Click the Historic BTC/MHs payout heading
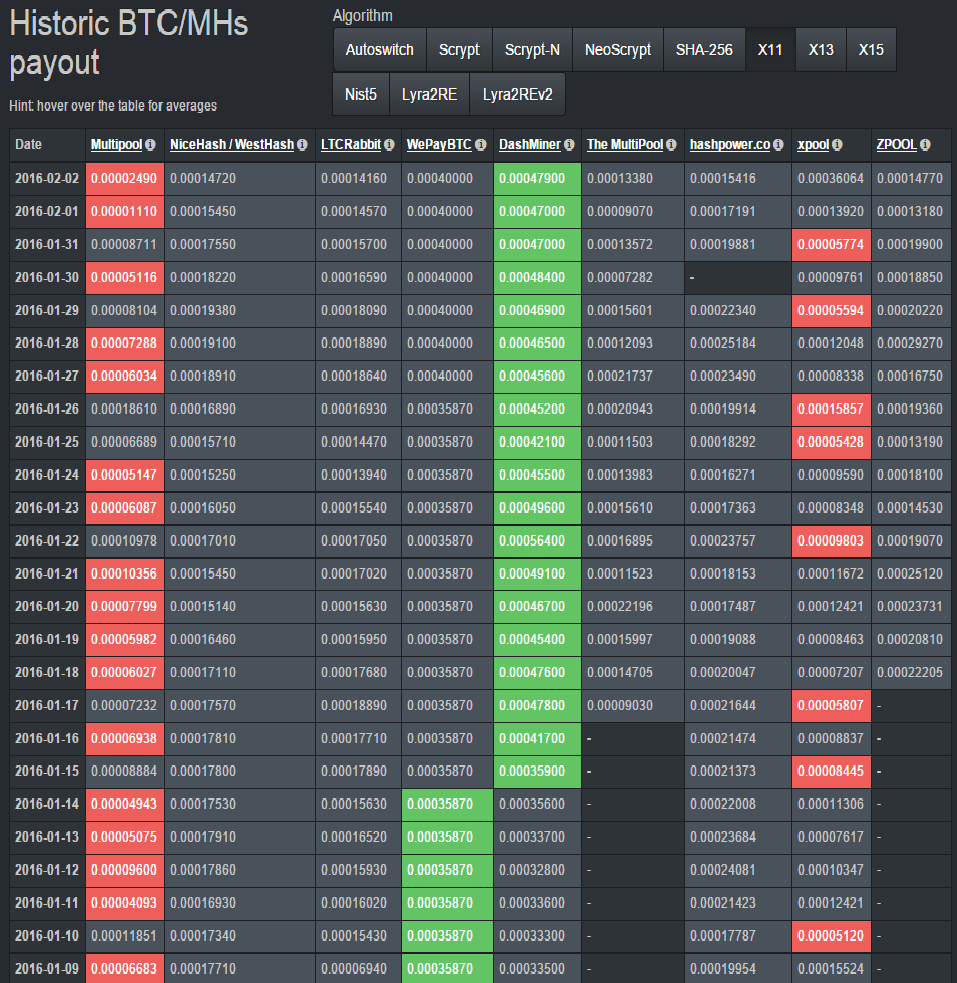The height and width of the screenshot is (983, 957). [128, 43]
